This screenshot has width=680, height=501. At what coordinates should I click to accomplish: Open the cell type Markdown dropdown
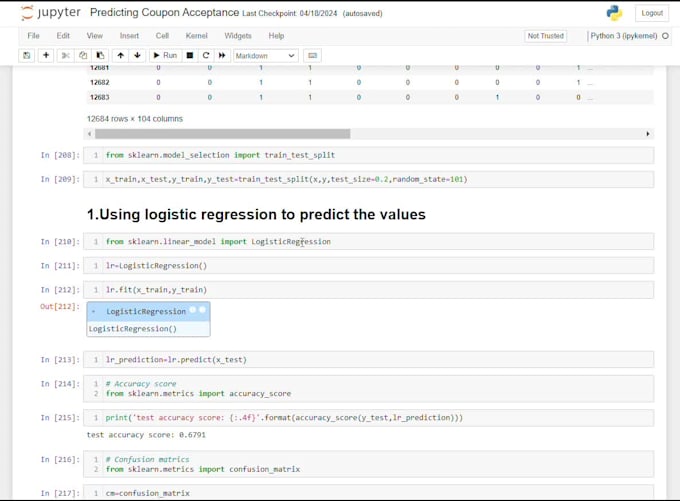point(265,56)
